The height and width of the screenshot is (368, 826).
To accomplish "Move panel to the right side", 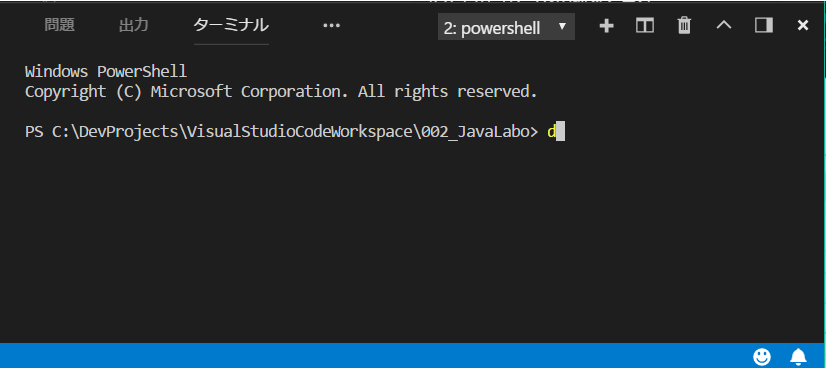I will (x=764, y=25).
